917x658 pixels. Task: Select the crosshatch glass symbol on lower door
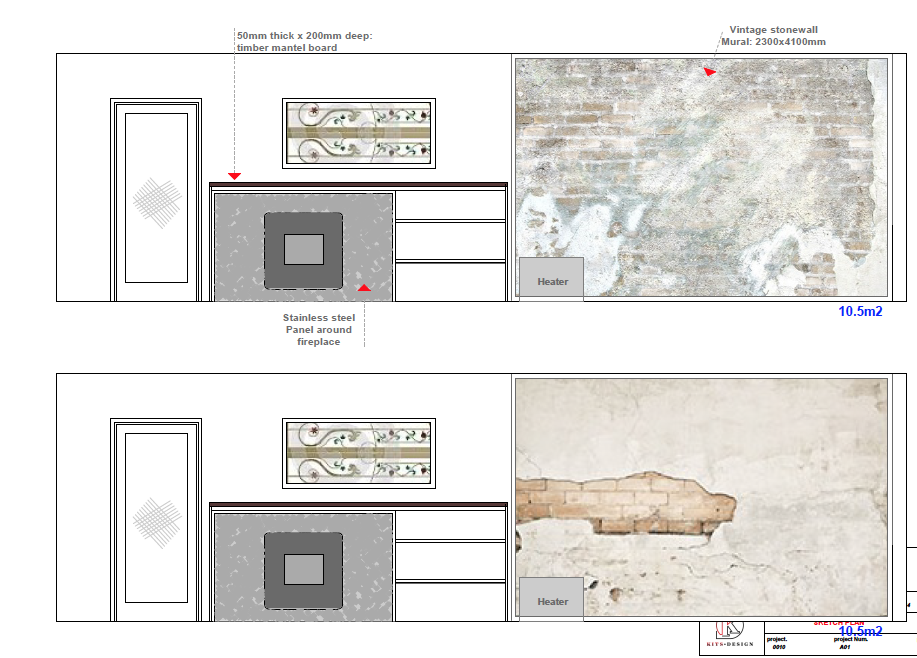(155, 523)
